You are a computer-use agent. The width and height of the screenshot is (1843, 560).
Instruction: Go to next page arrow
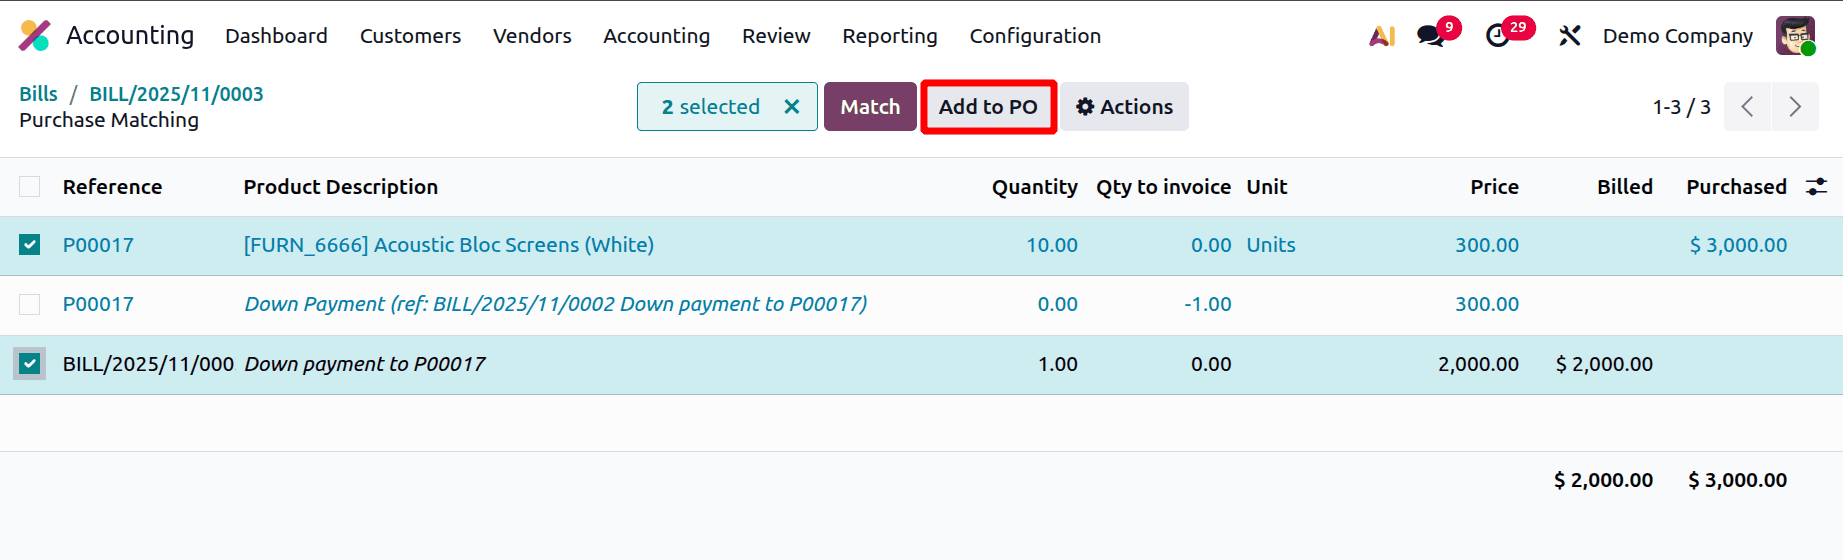click(1795, 107)
